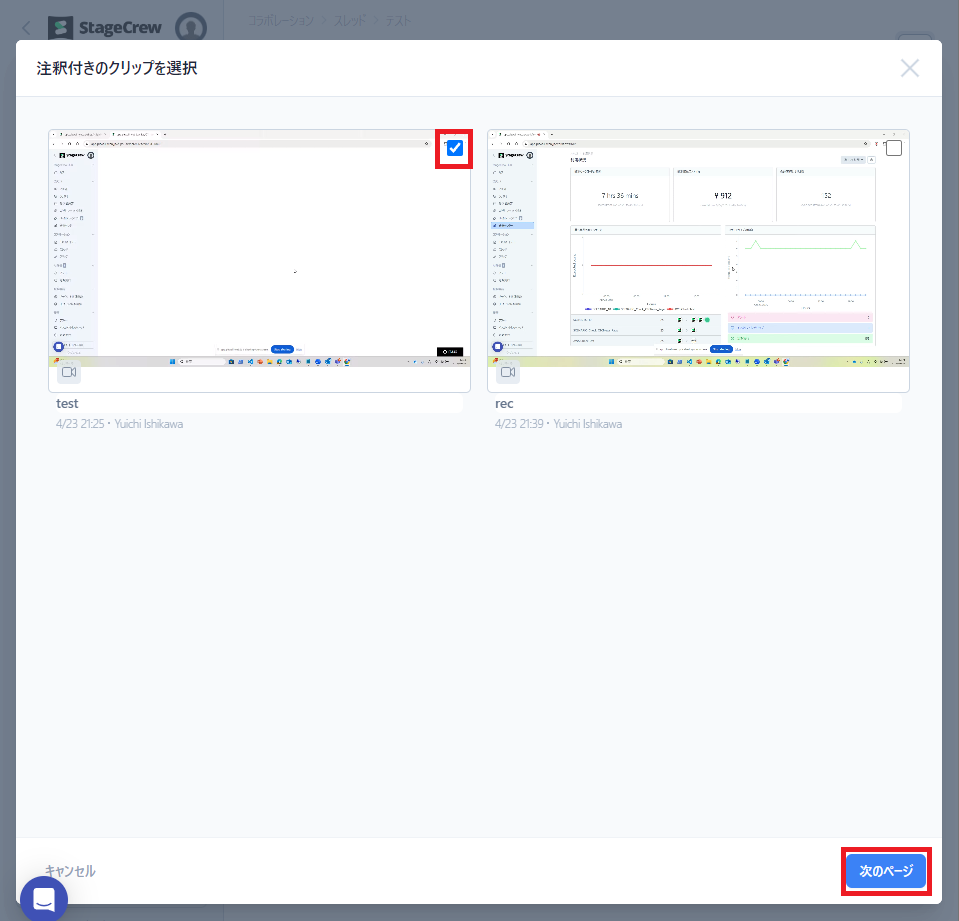Click the test clip title
This screenshot has width=959, height=921.
[68, 404]
